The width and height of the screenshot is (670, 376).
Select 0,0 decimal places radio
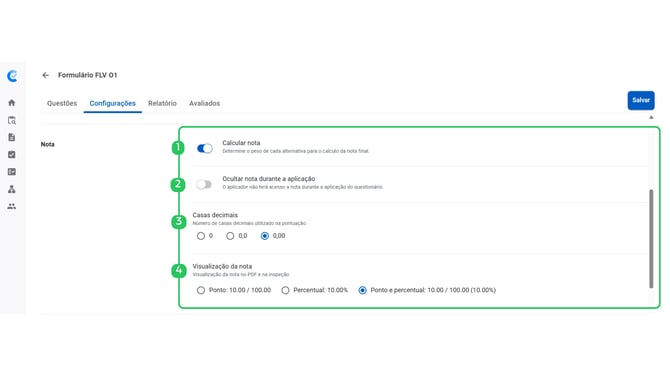[x=230, y=236]
